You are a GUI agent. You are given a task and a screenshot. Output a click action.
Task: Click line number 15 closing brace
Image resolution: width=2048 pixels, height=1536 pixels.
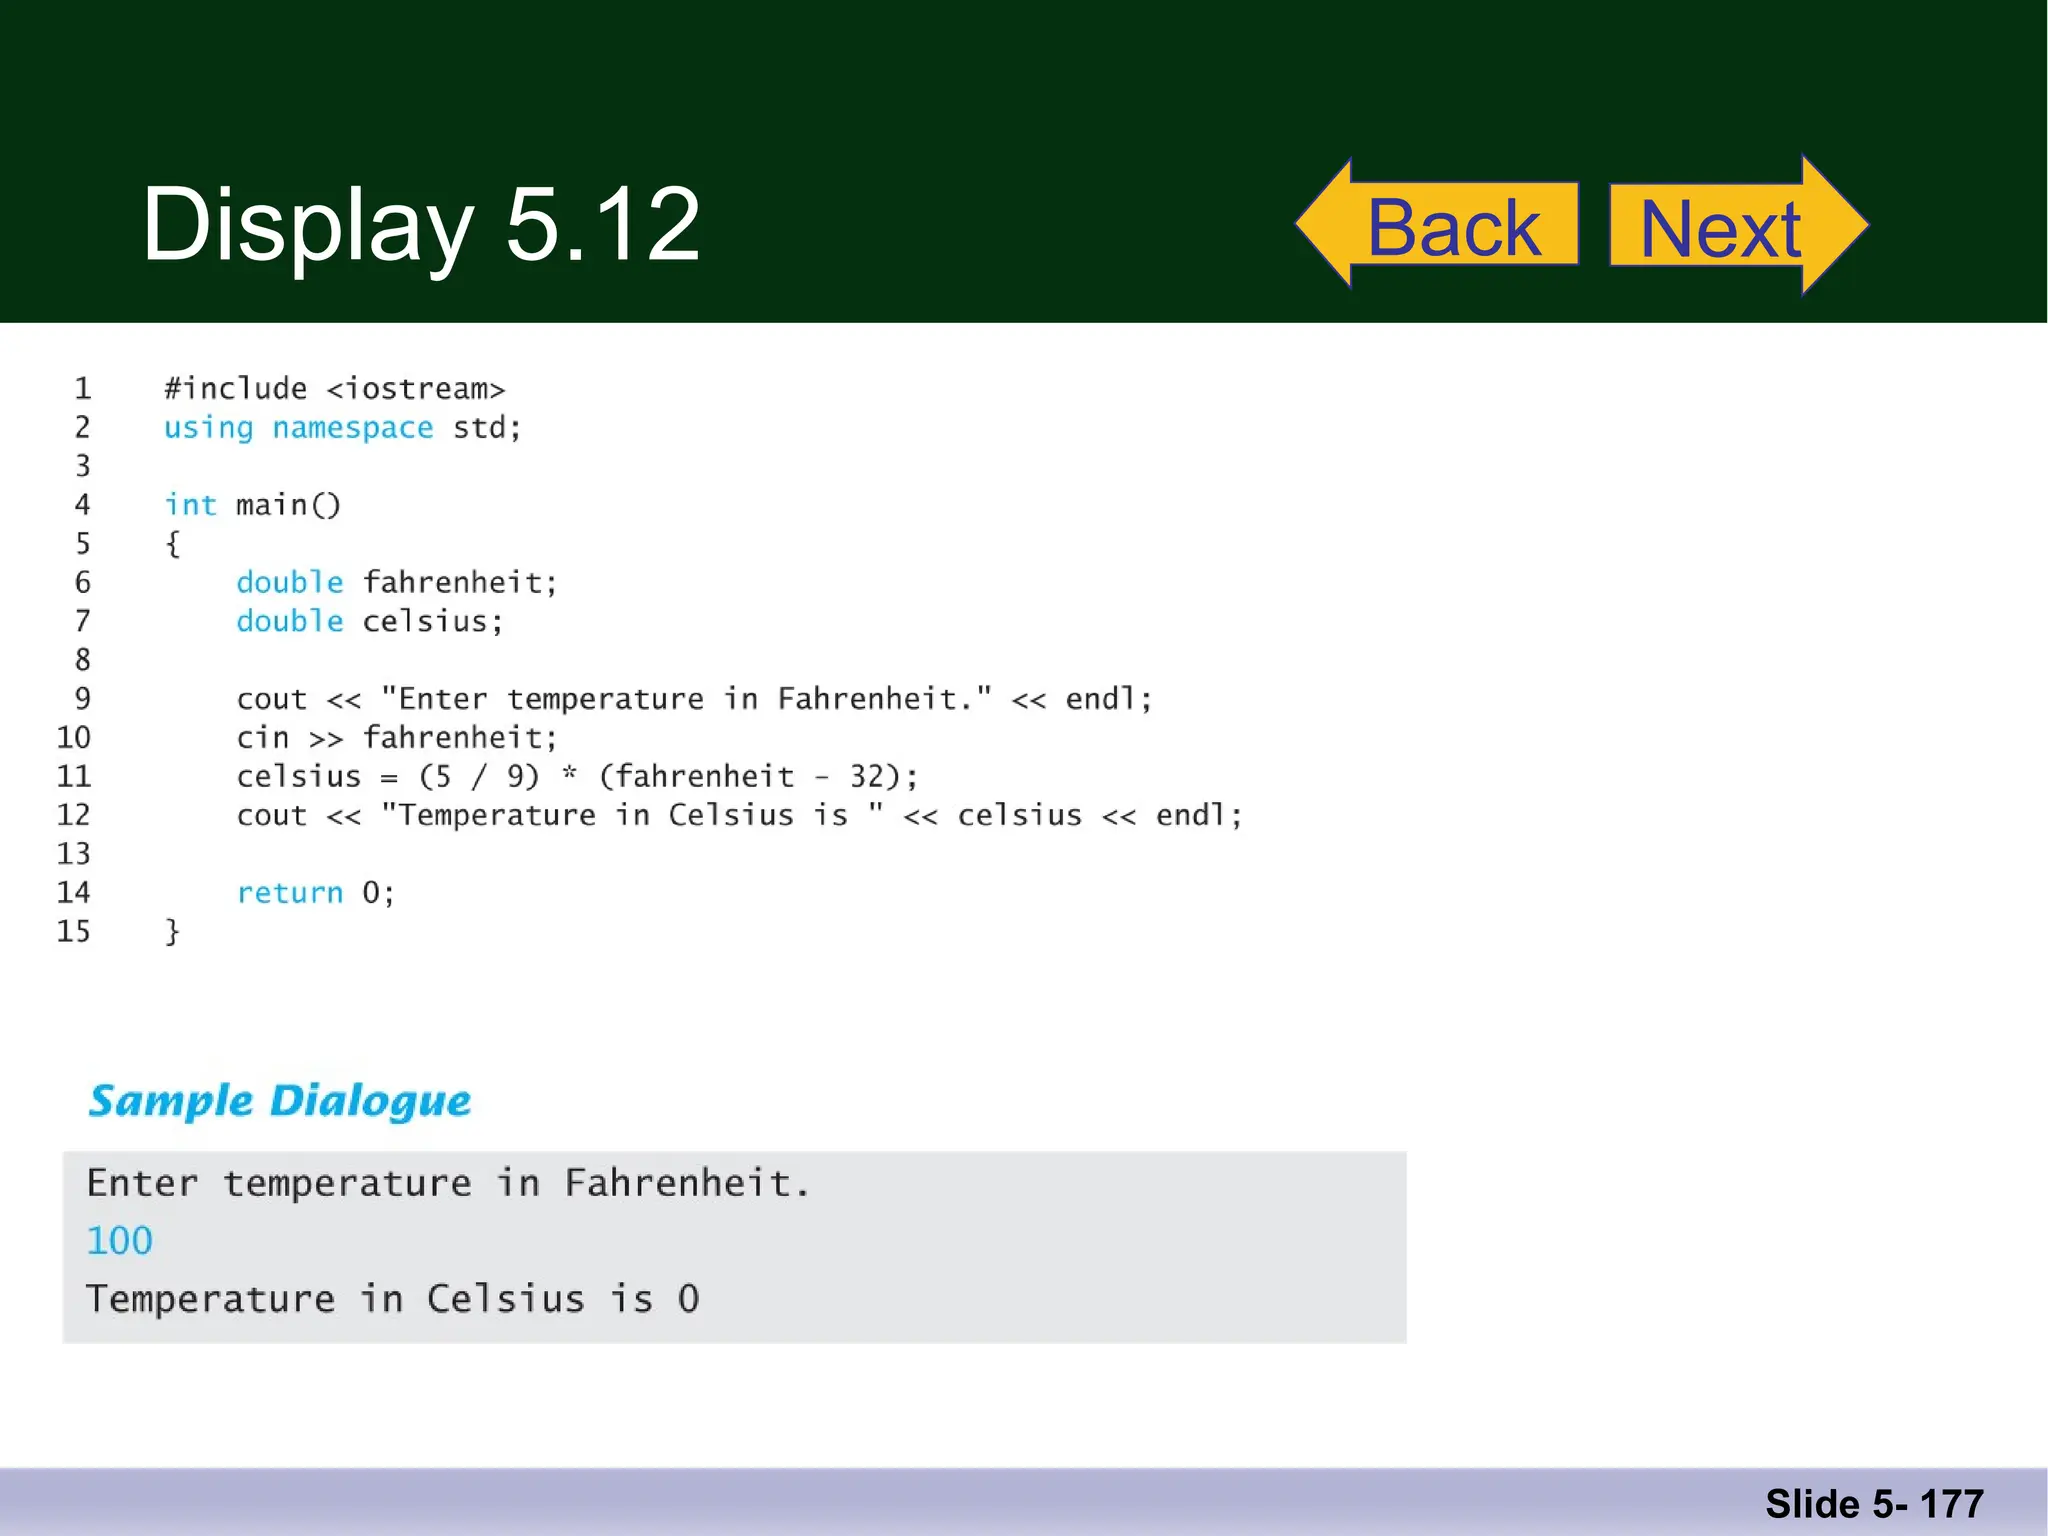172,932
